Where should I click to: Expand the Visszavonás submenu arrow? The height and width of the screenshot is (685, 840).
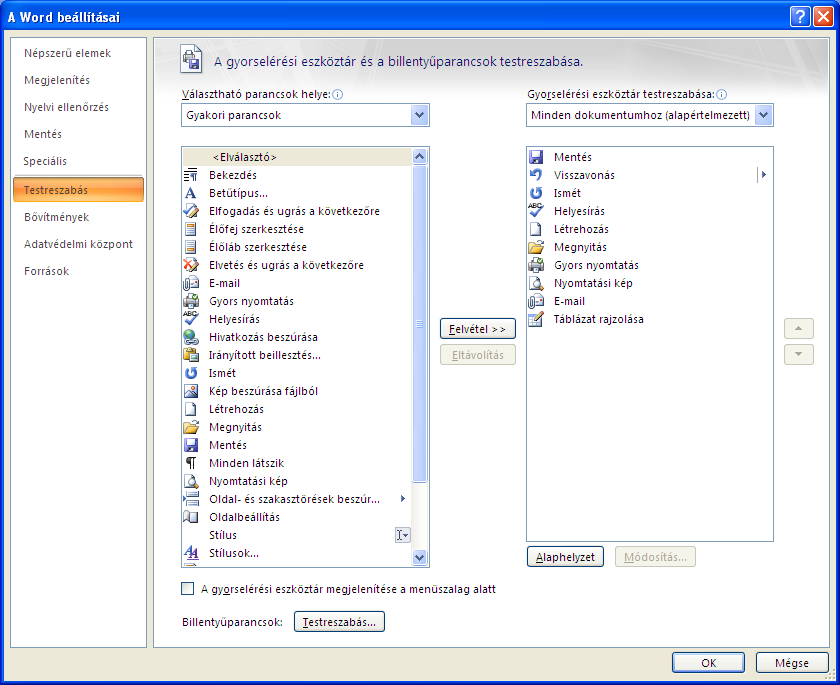[764, 175]
